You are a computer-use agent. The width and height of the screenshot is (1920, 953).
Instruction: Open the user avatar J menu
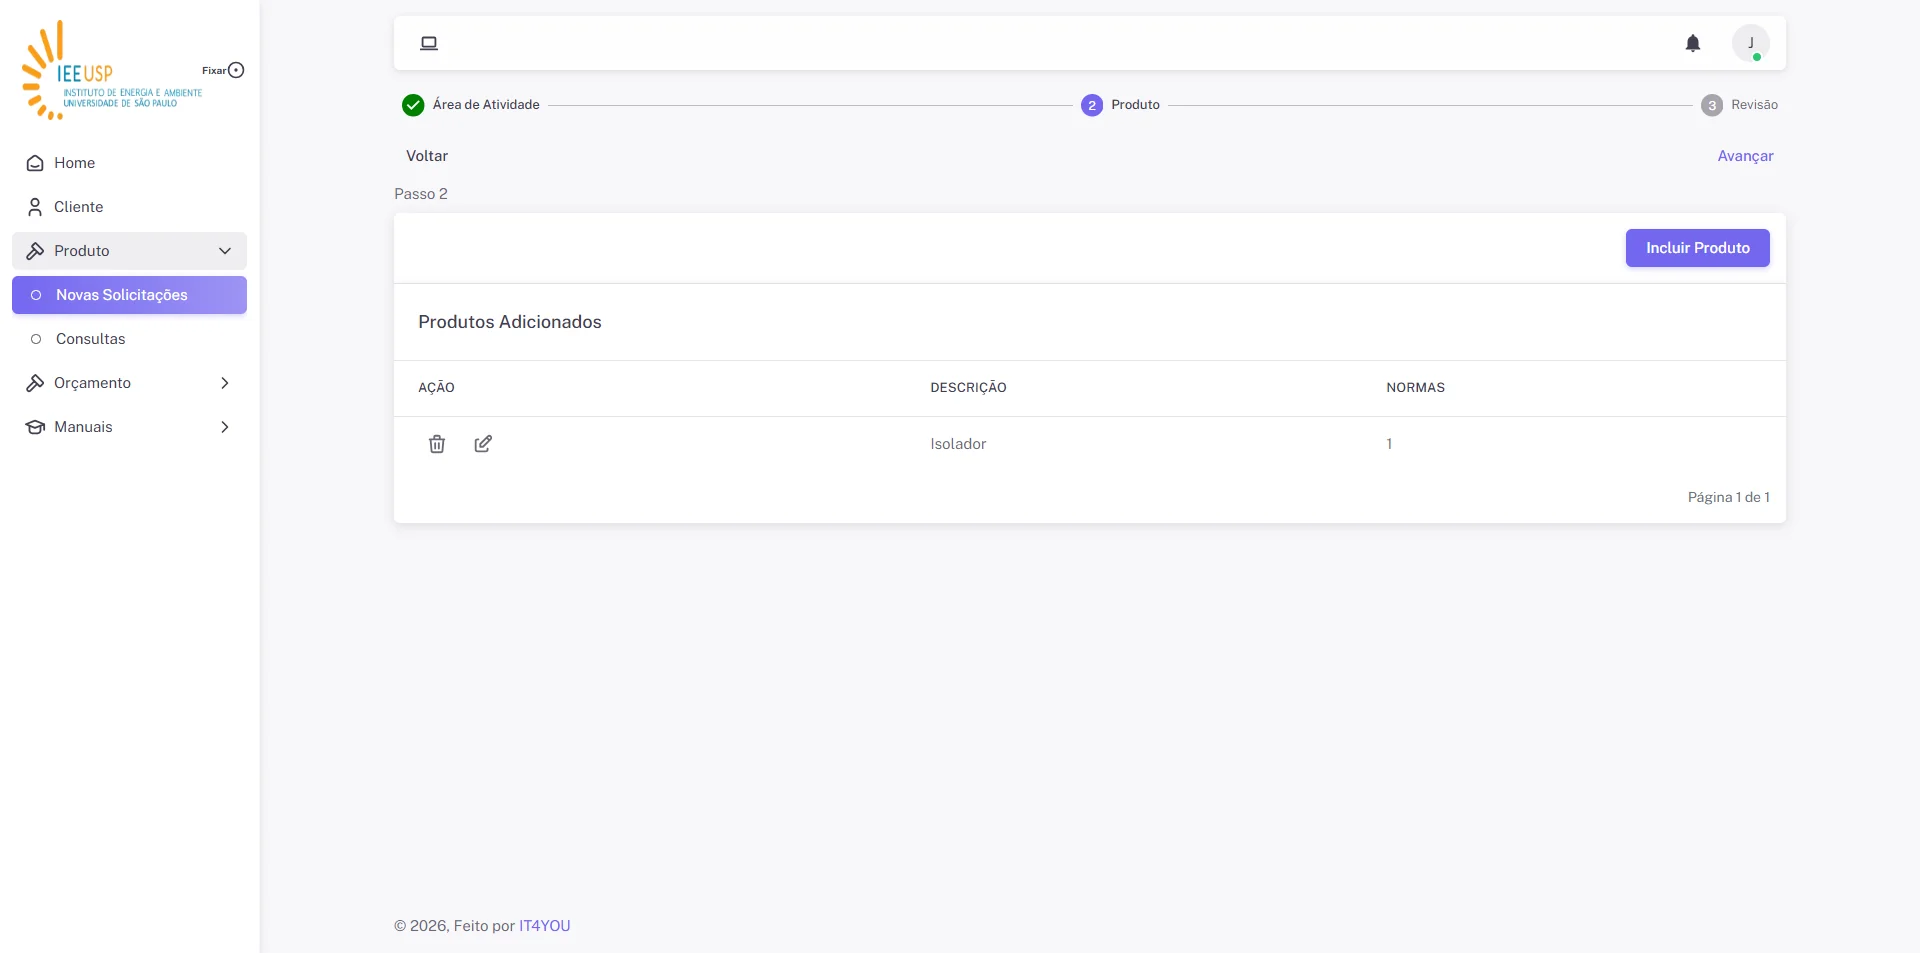pos(1750,43)
